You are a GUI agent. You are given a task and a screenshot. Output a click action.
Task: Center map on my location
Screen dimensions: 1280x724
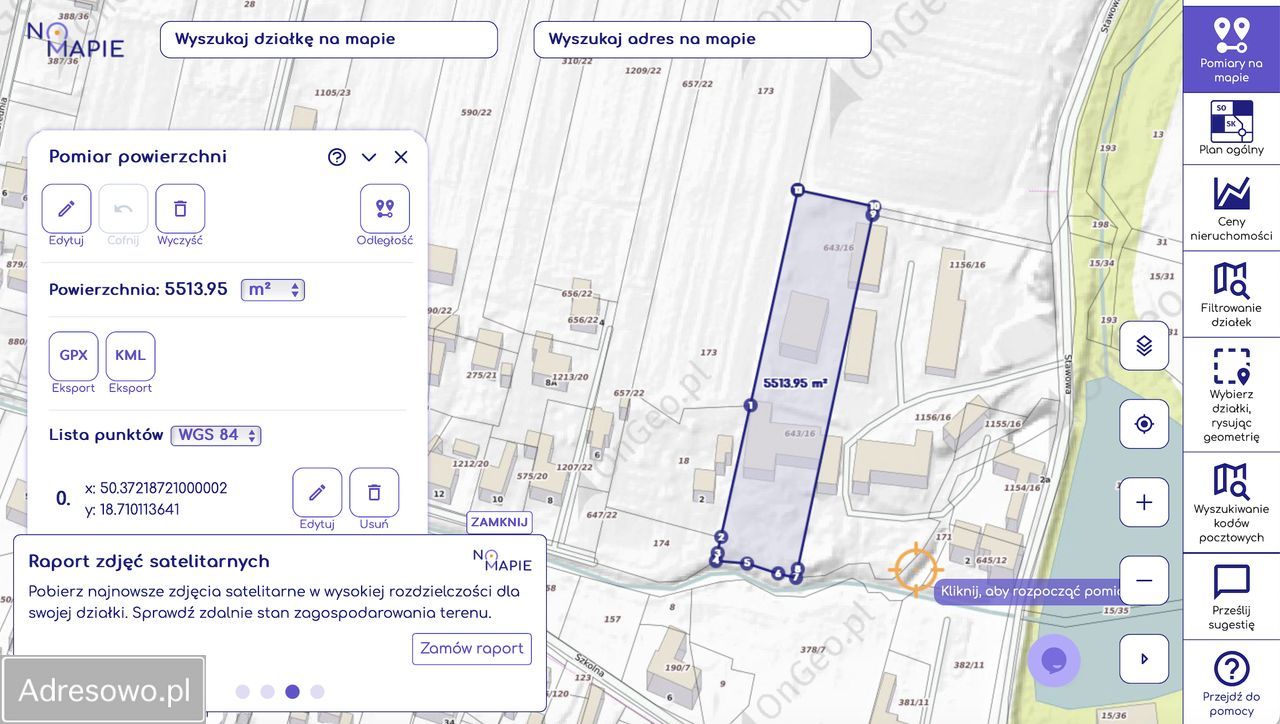(x=1144, y=424)
